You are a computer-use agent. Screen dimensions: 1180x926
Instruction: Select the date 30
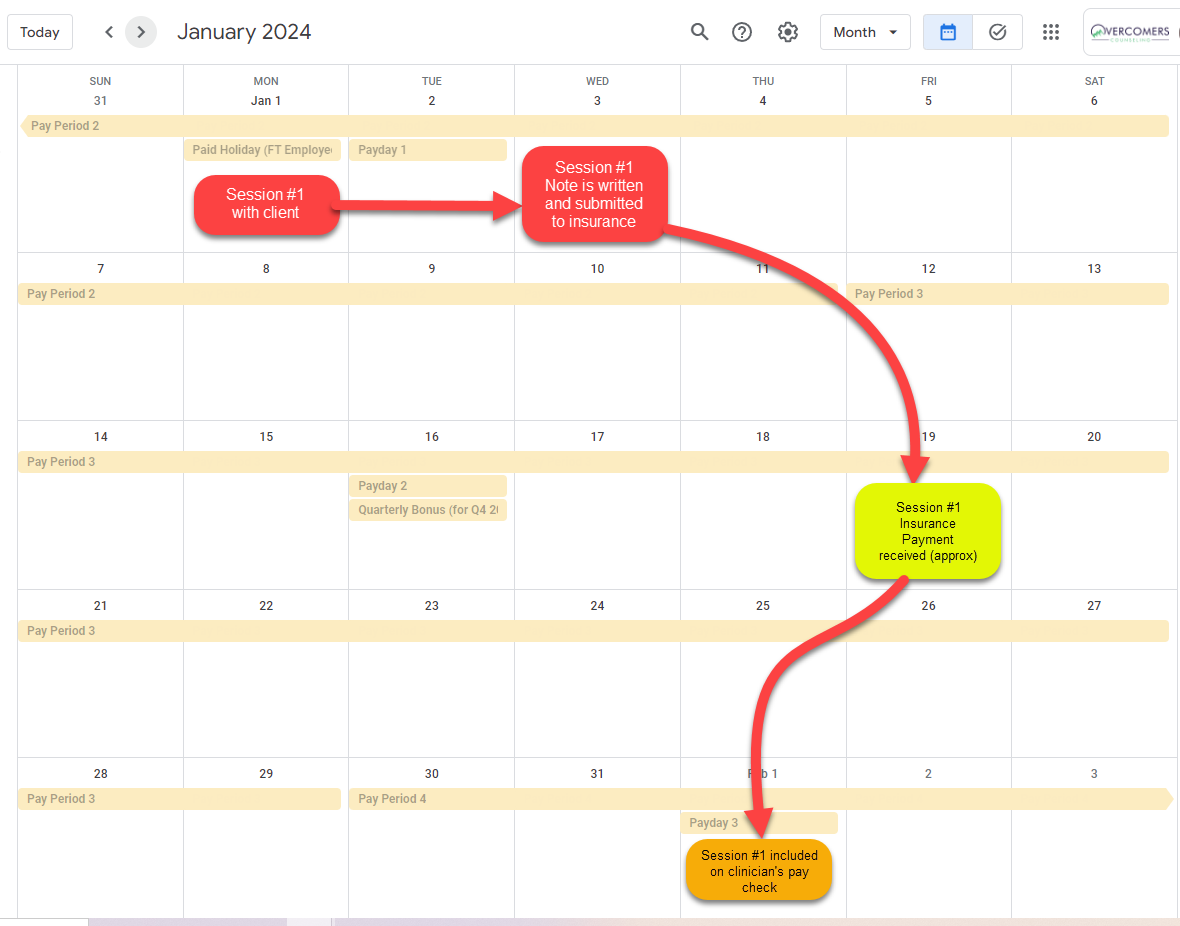(x=432, y=774)
